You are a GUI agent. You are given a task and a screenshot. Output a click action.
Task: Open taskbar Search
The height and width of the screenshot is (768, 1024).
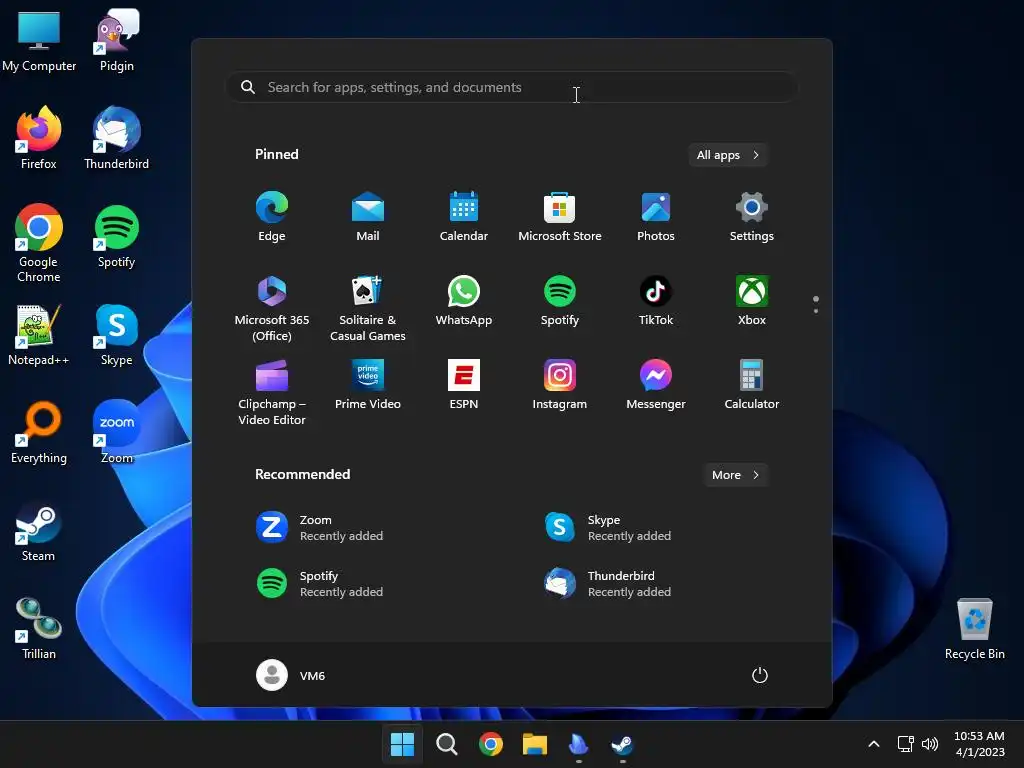447,744
